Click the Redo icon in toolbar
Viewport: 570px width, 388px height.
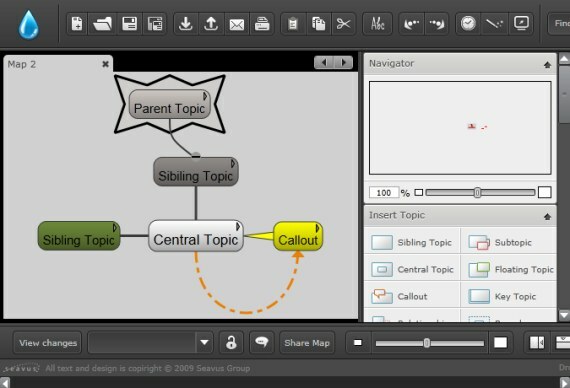click(x=437, y=24)
